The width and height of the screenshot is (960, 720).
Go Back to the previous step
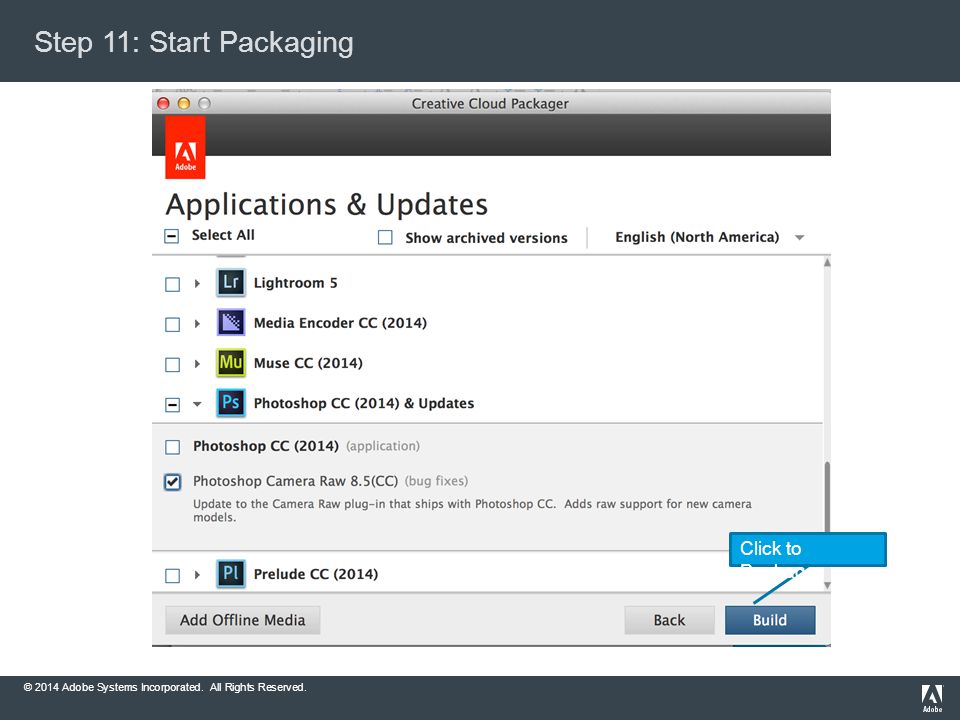coord(669,620)
